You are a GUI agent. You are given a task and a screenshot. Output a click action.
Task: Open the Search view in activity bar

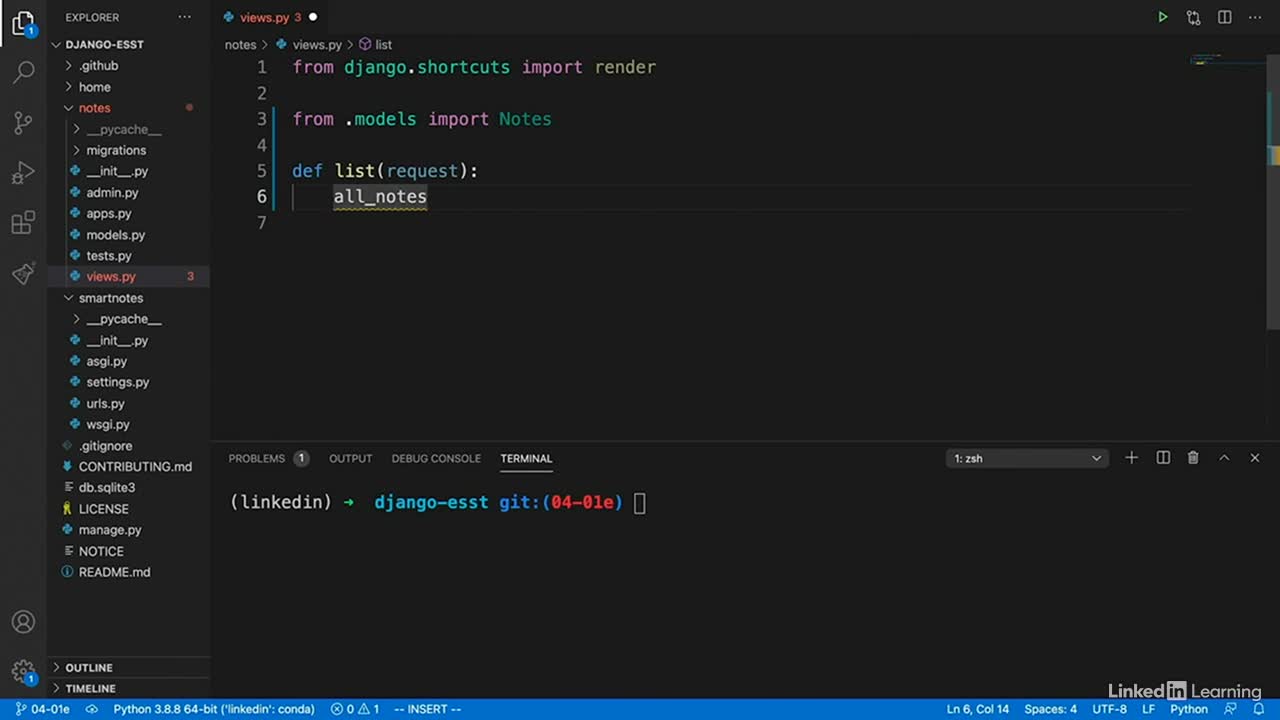coord(23,72)
